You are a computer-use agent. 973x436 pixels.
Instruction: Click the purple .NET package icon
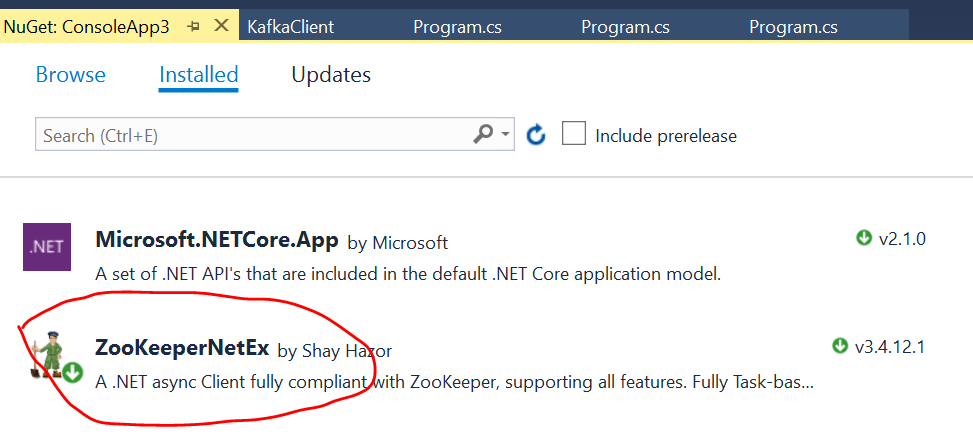pyautogui.click(x=47, y=247)
